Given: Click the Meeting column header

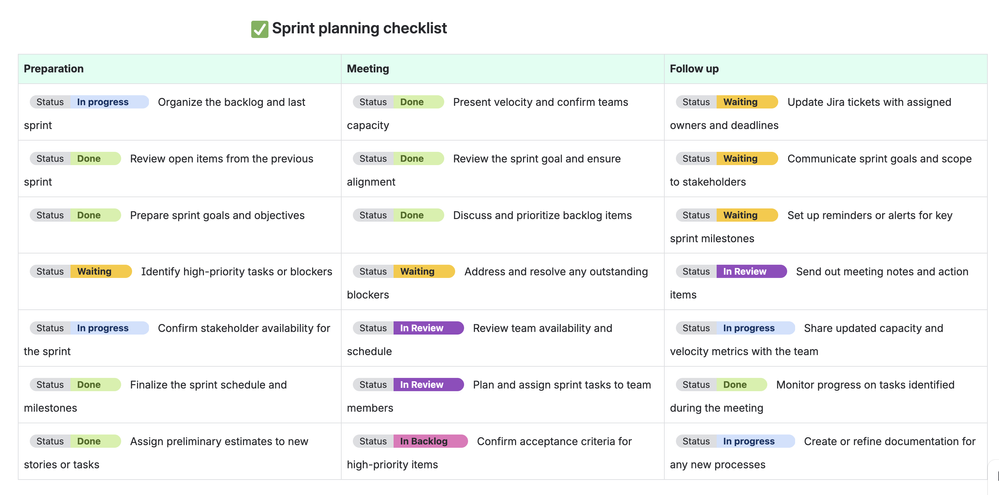Looking at the screenshot, I should point(368,69).
